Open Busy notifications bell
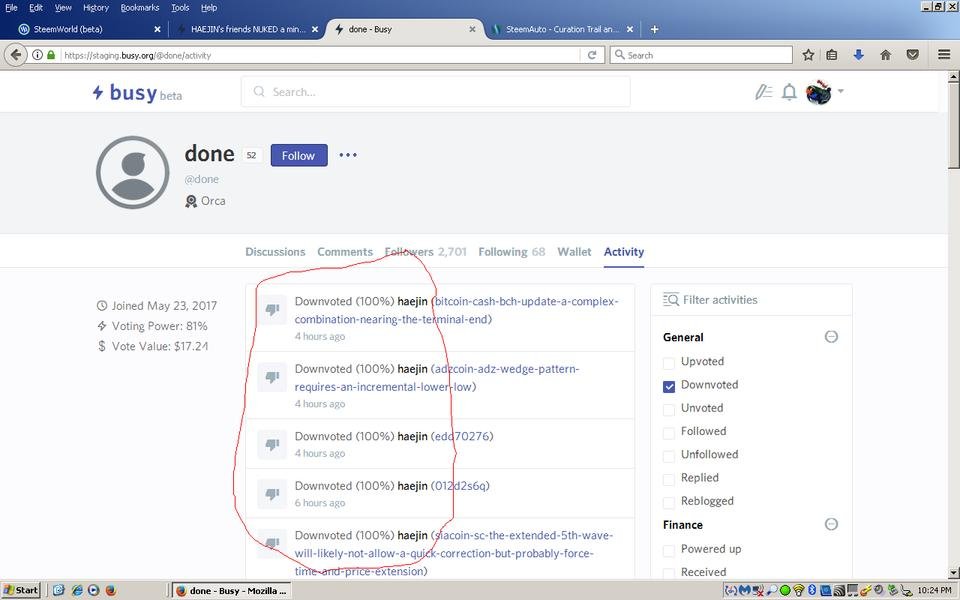Screen dimensions: 960x600 point(789,92)
